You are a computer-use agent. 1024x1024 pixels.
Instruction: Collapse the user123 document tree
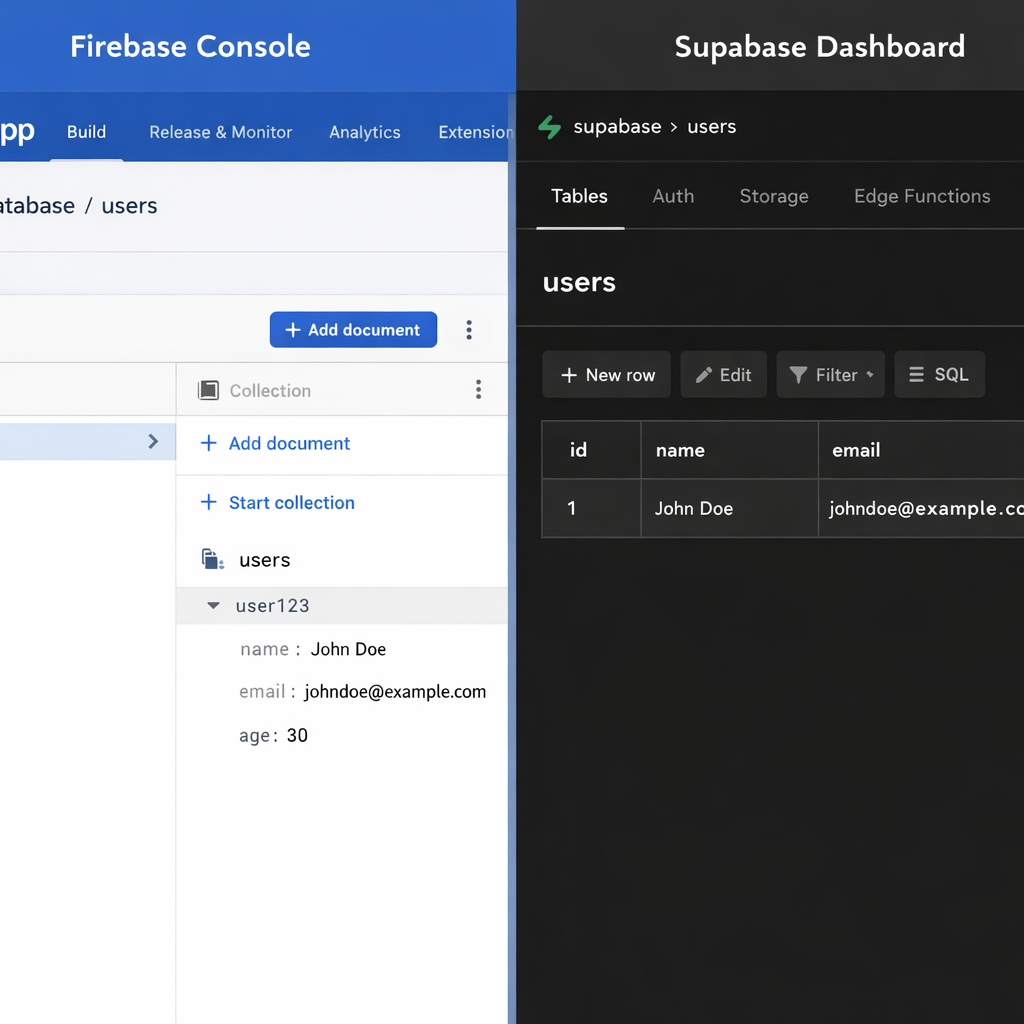click(213, 606)
